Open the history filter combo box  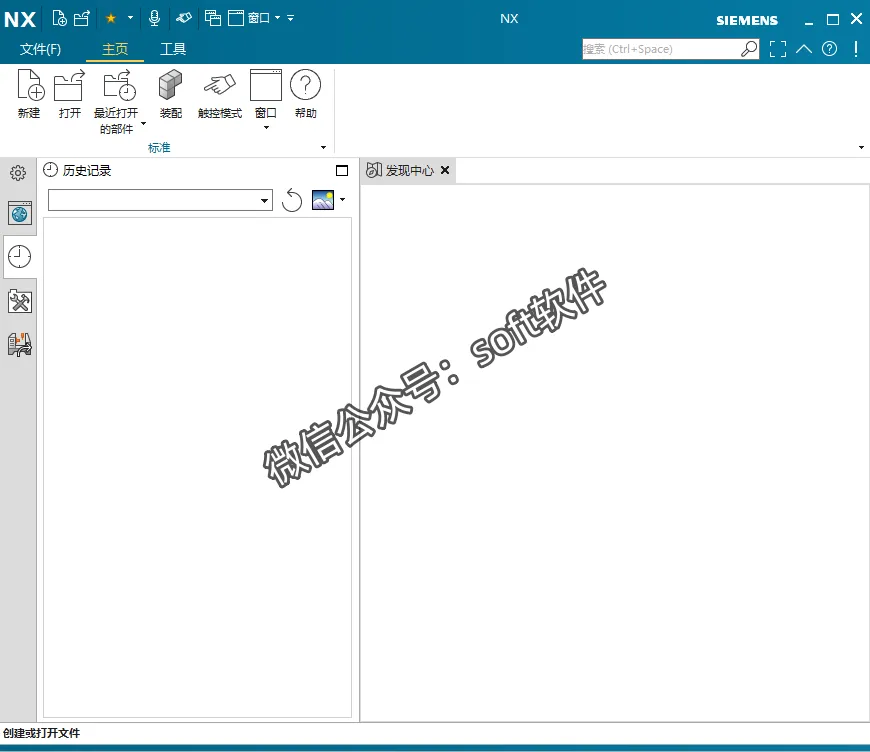pyautogui.click(x=160, y=200)
